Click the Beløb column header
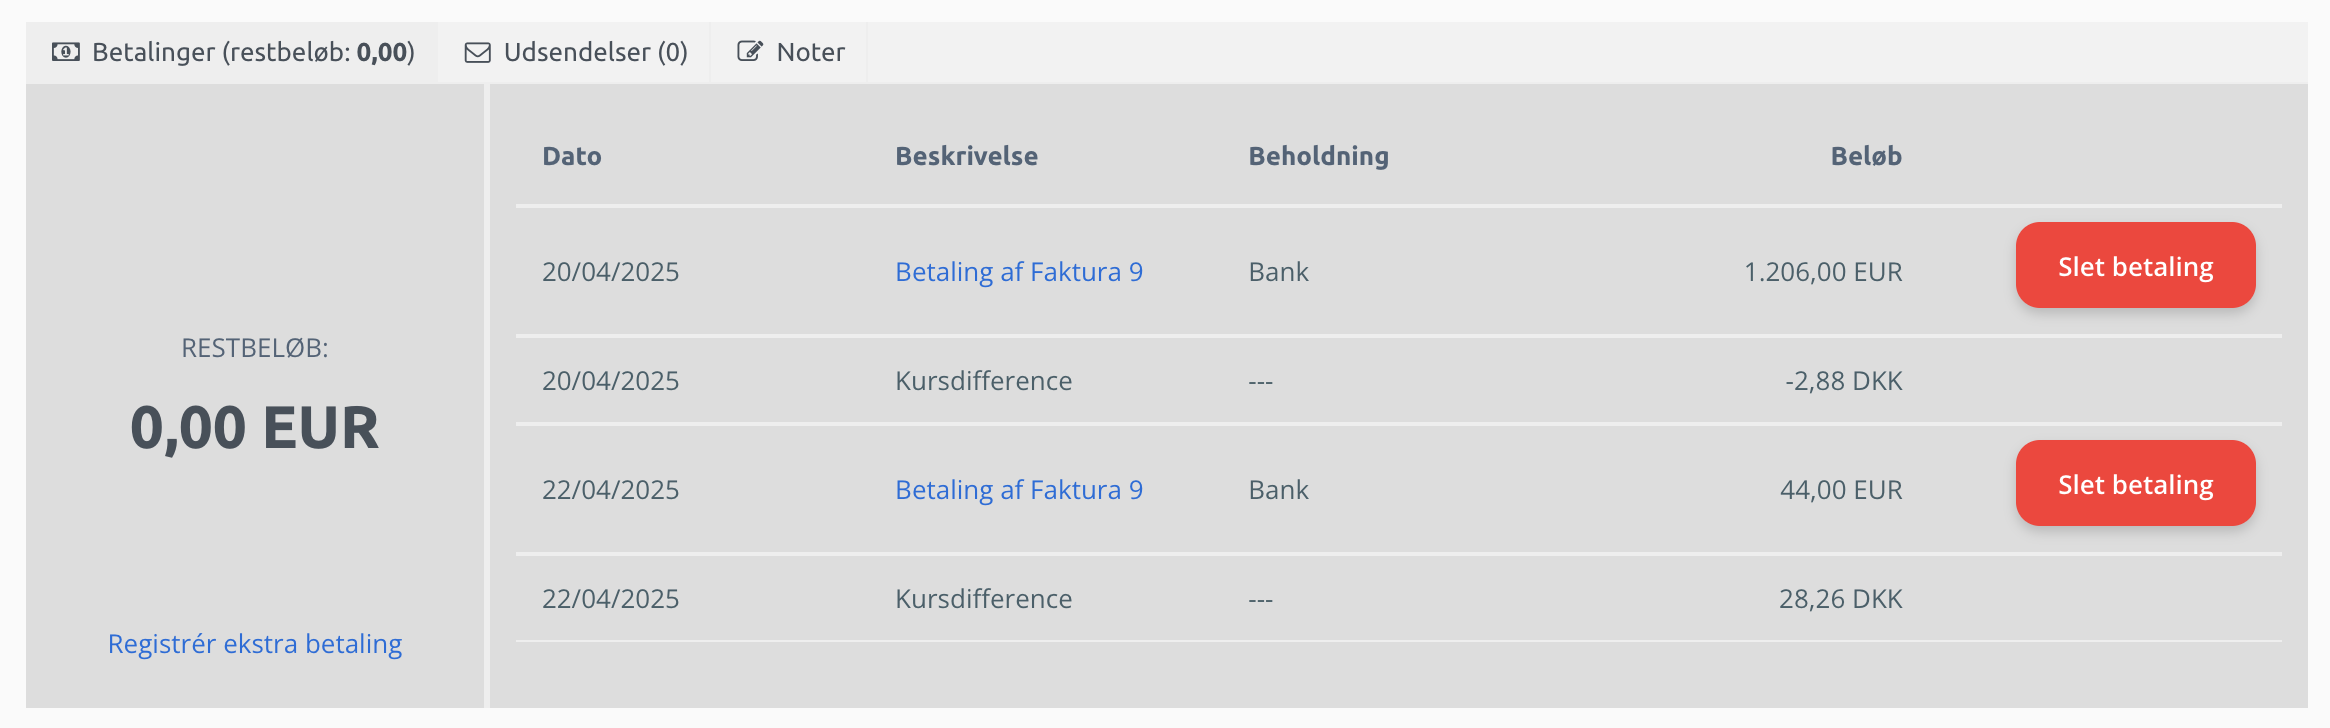Screen dimensions: 2330x728 coord(1866,156)
